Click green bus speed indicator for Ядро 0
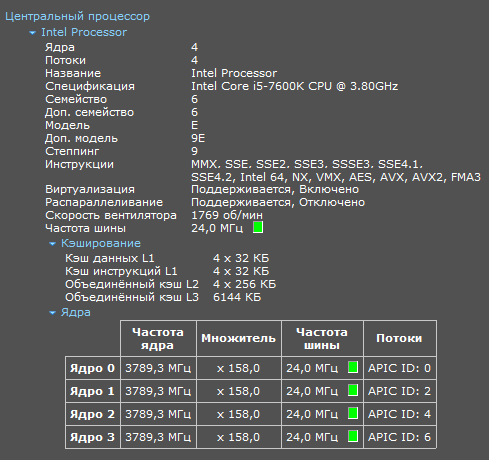This screenshot has height=460, width=489. 353,367
